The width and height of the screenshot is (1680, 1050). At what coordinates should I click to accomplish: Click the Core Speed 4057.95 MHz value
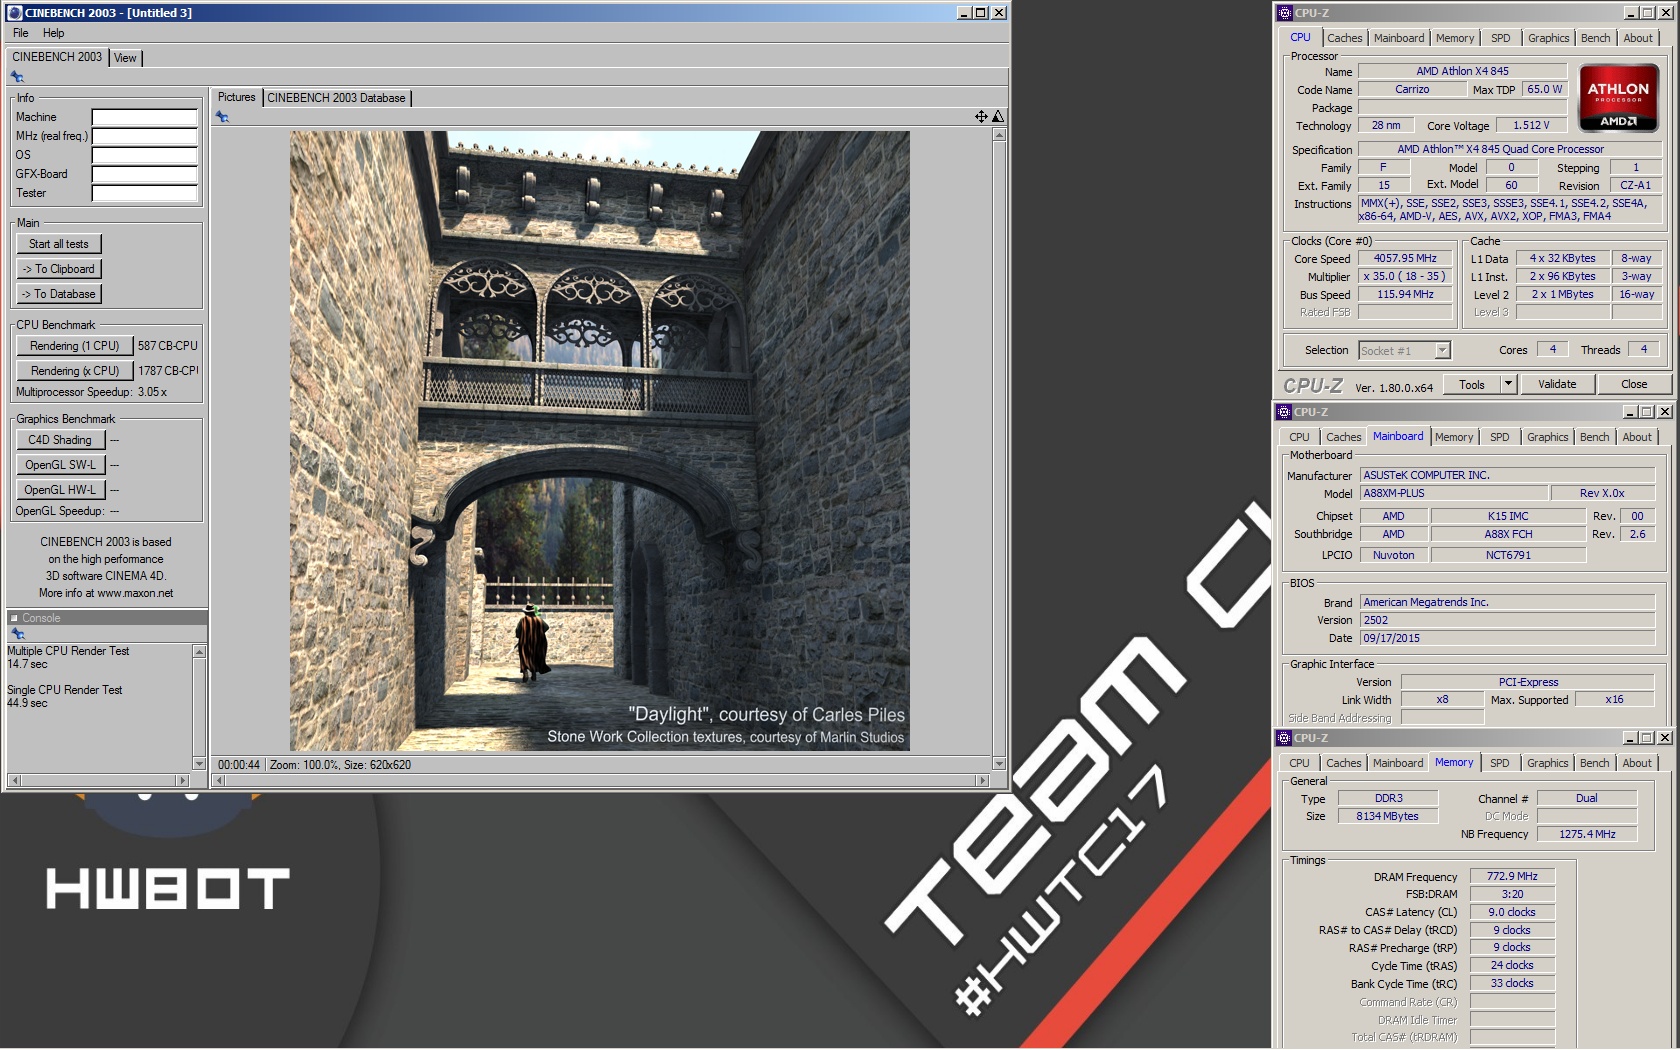pos(1405,258)
